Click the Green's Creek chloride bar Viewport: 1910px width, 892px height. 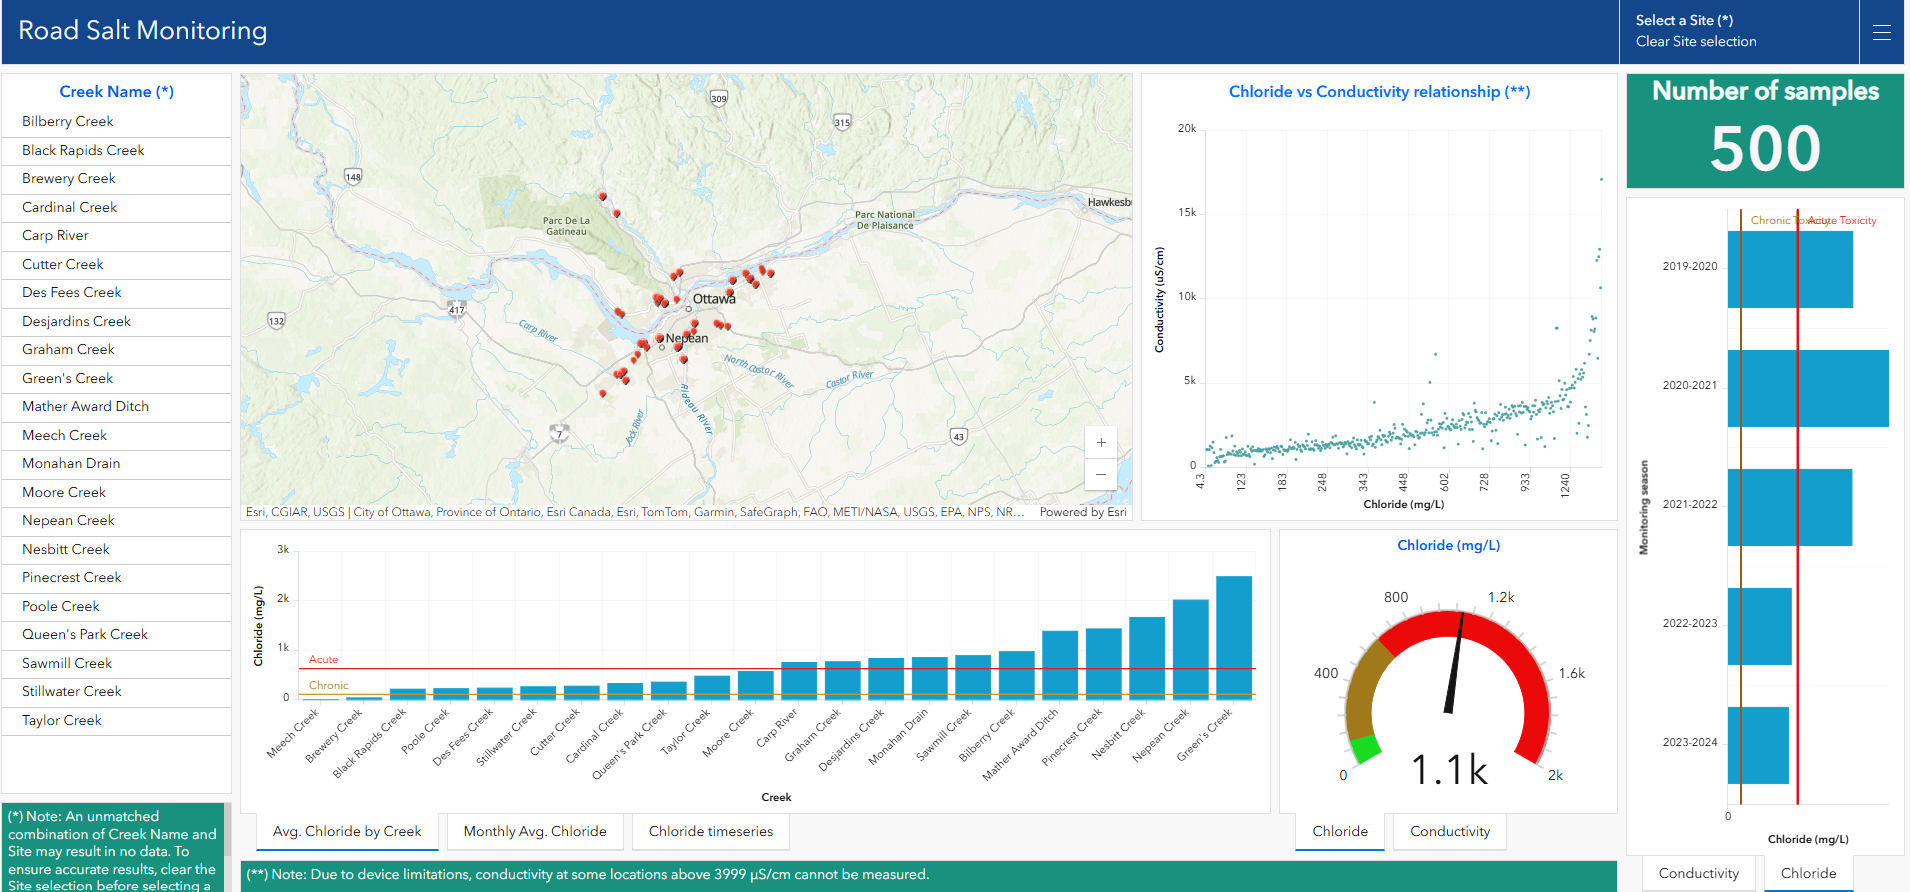click(x=1234, y=637)
